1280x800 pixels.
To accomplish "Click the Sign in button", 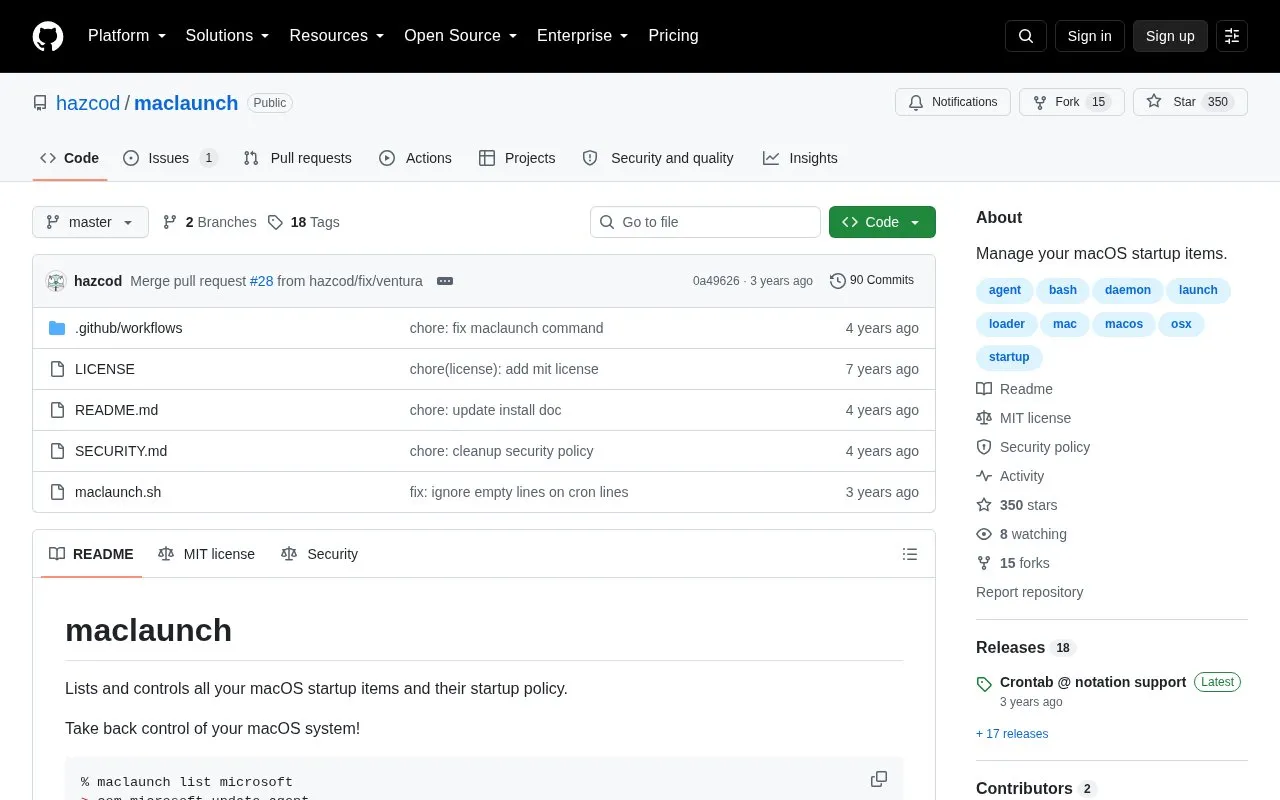I will click(1090, 36).
